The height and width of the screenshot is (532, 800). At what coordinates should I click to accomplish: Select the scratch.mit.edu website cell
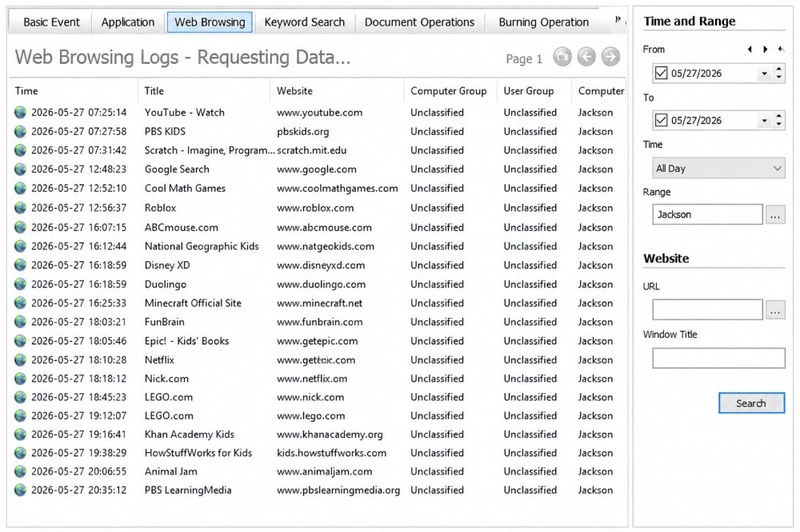[312, 150]
